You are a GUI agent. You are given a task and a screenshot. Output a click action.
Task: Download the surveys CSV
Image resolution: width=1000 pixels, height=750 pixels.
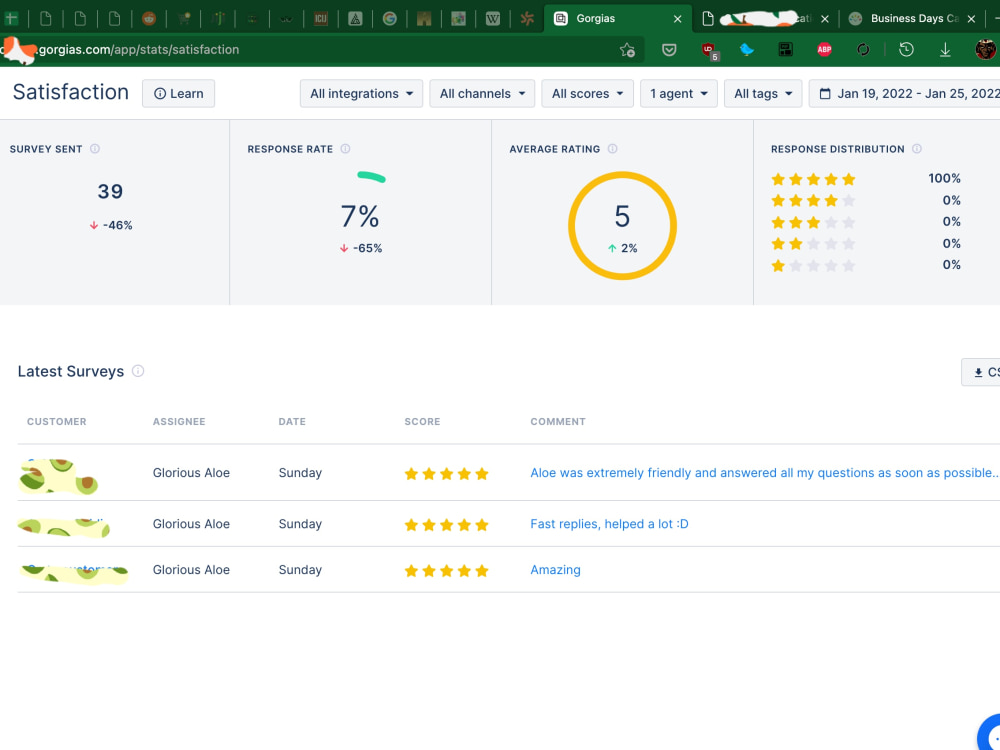pyautogui.click(x=982, y=372)
